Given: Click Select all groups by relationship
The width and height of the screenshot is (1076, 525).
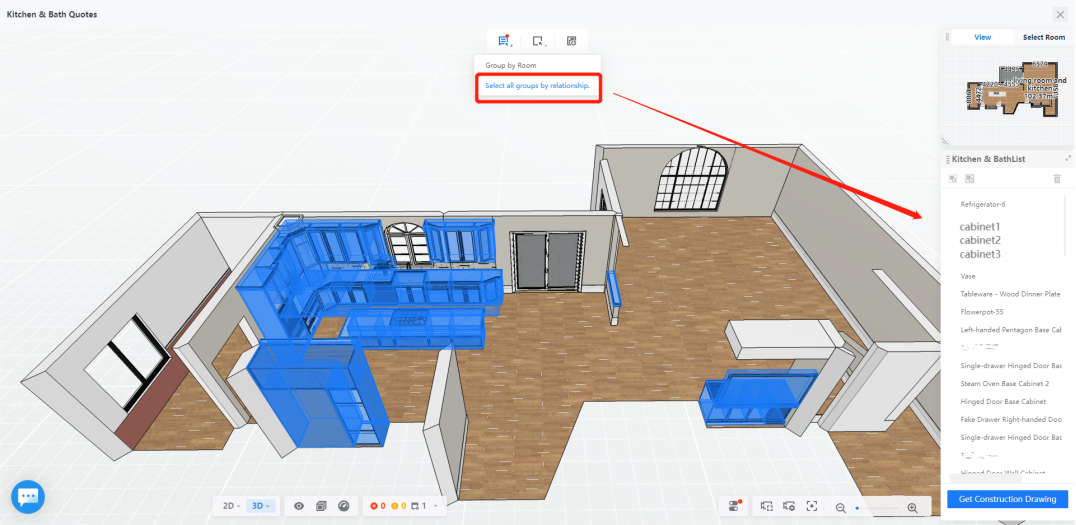Looking at the screenshot, I should pos(537,86).
